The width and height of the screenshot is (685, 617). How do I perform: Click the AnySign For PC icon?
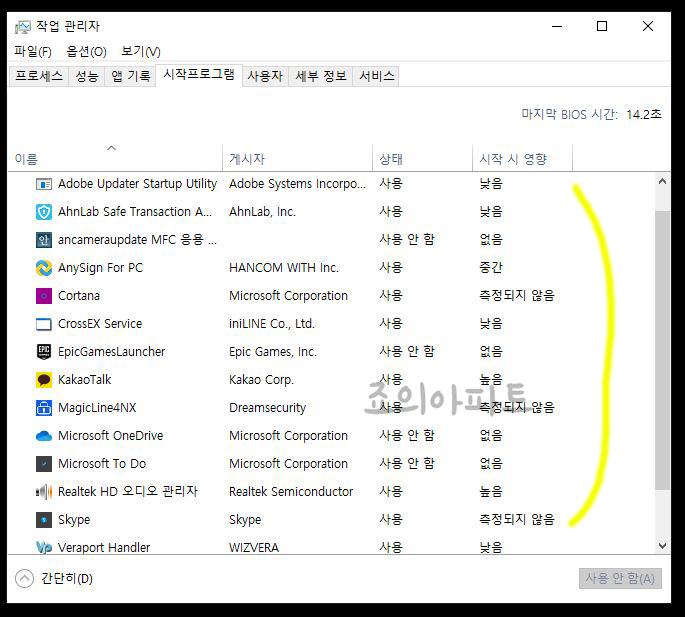44,268
